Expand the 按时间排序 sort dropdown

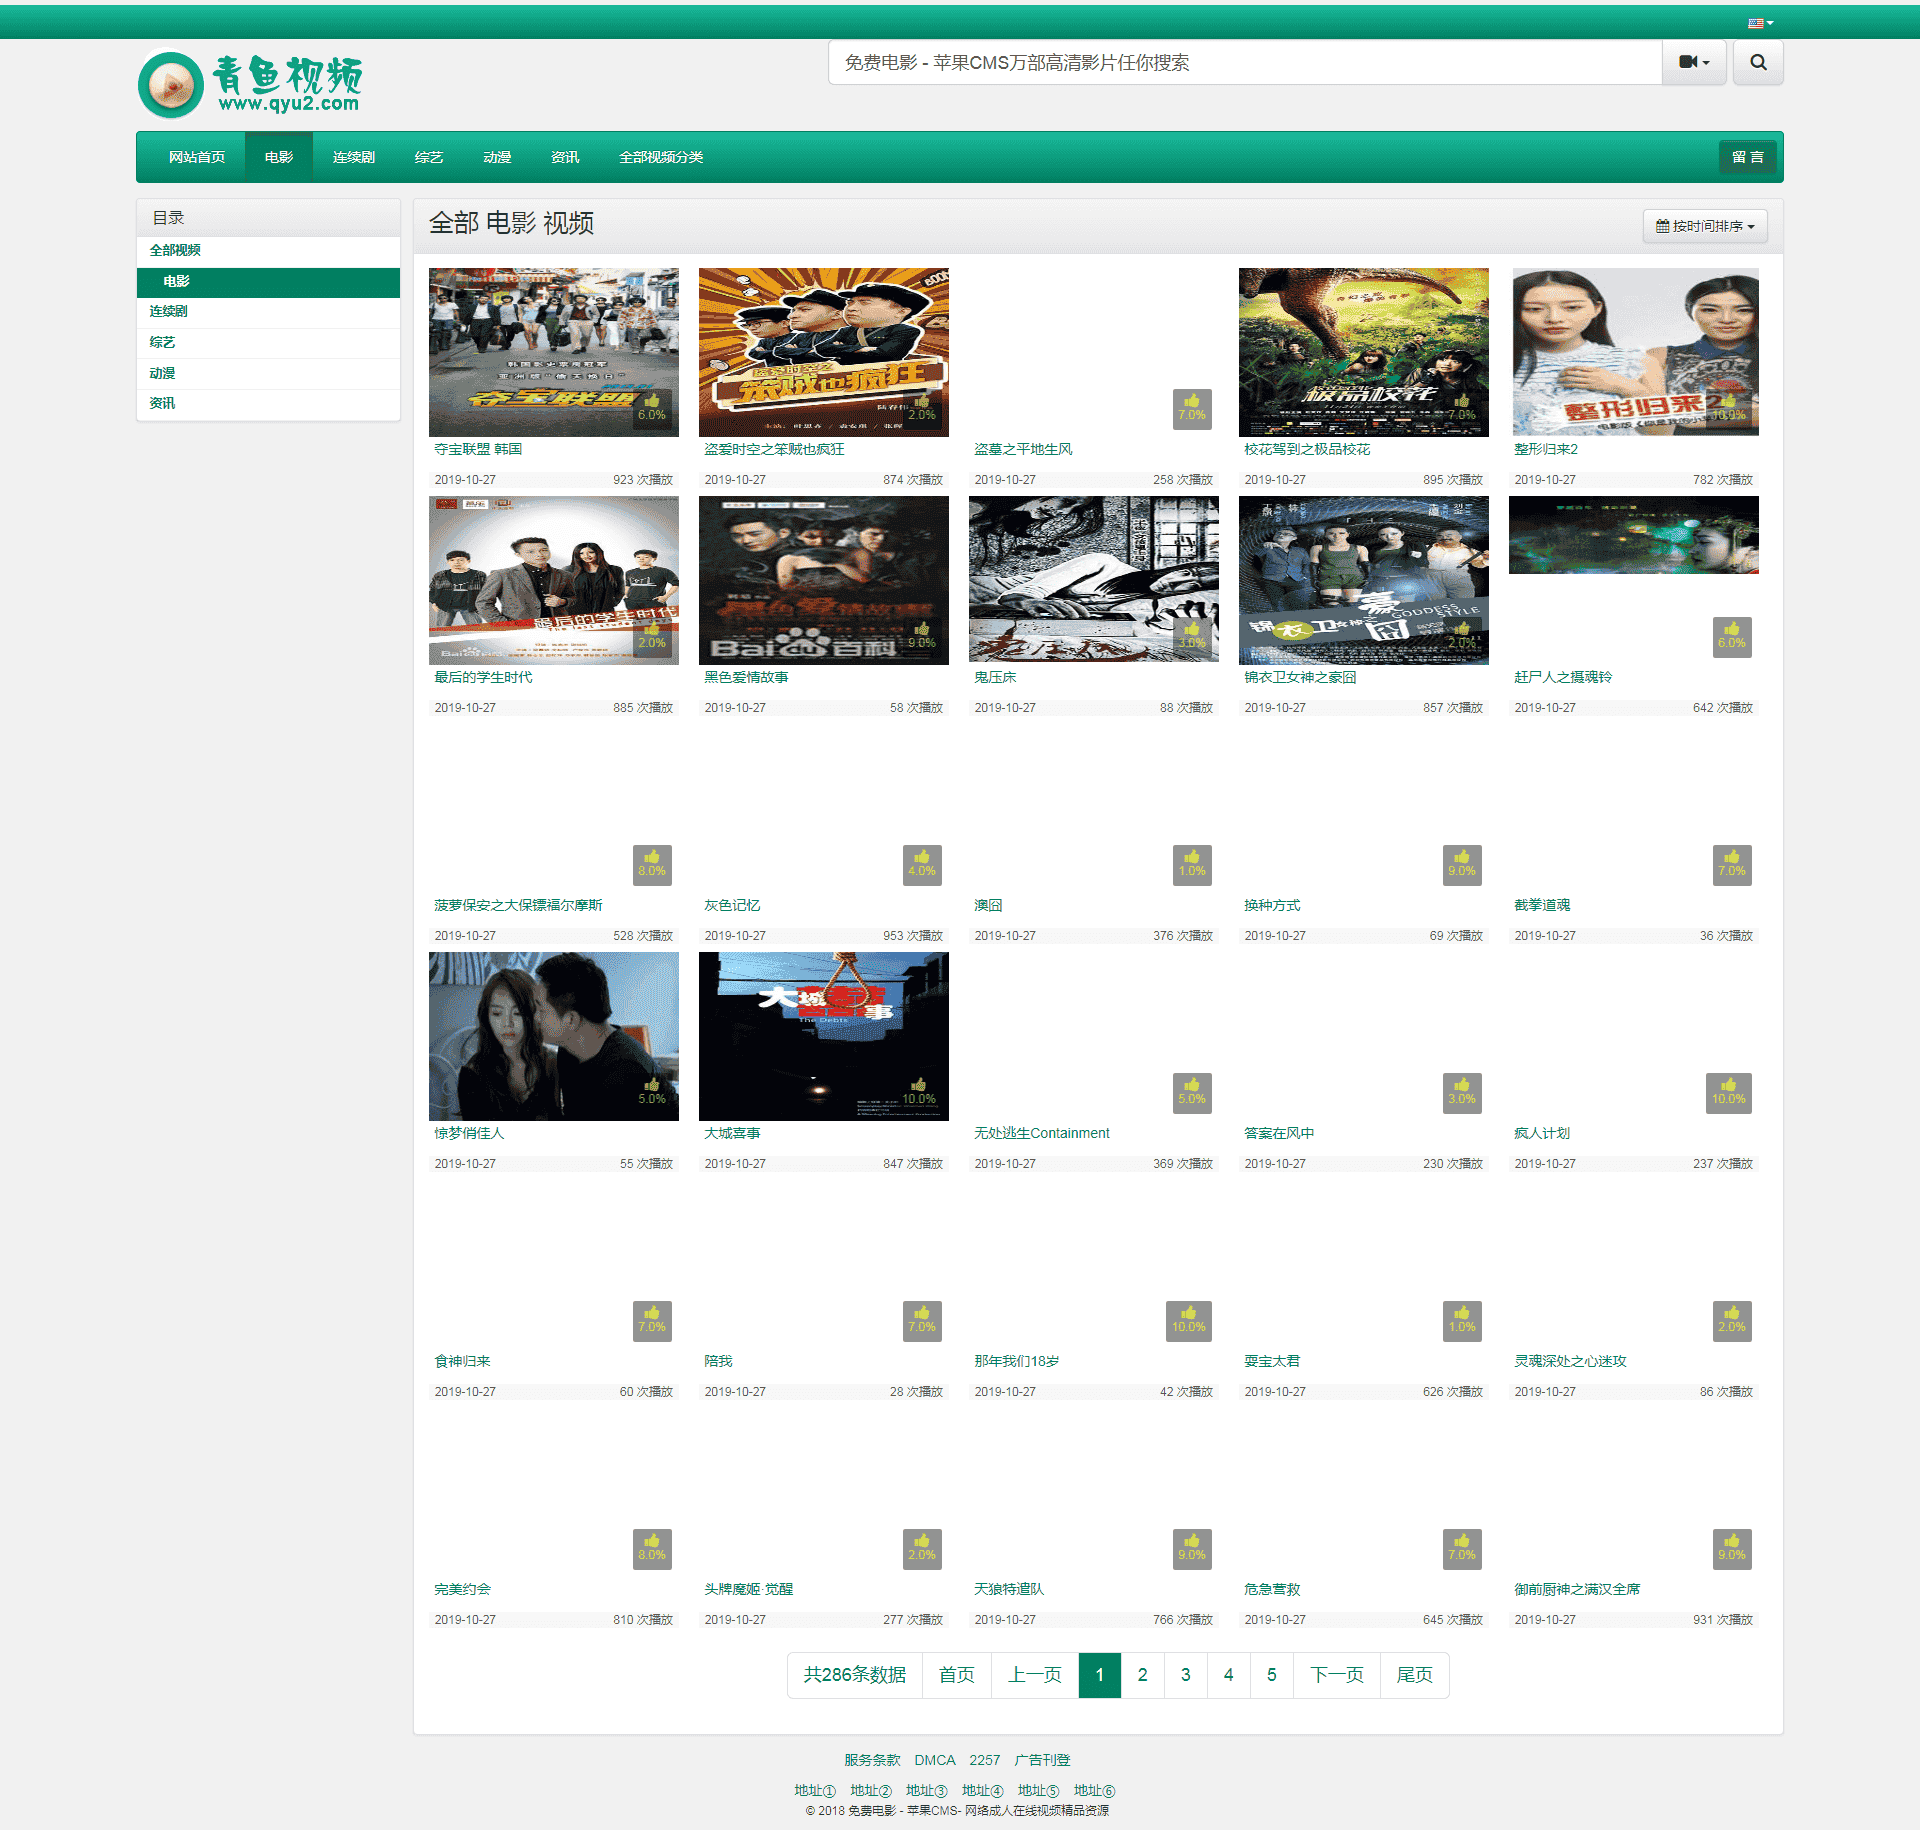click(1704, 226)
